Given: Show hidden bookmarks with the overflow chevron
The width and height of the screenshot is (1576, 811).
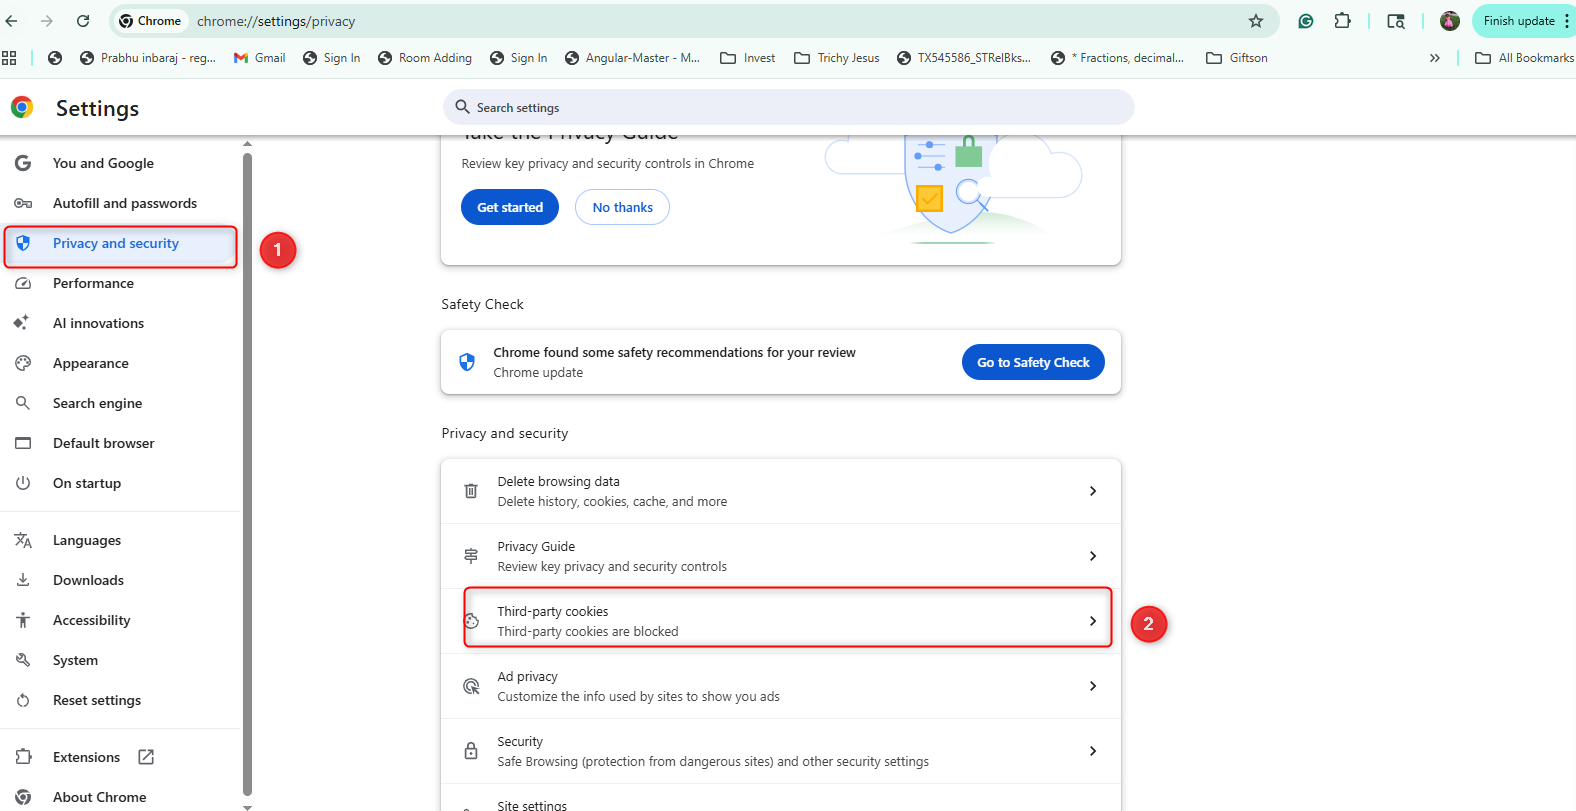Looking at the screenshot, I should (1434, 58).
